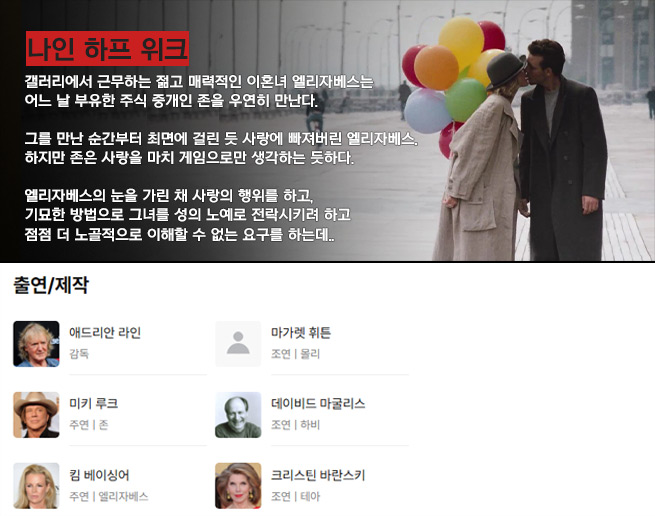
Task: Open the 크리스틴 바란스키 name link
Action: (x=318, y=475)
